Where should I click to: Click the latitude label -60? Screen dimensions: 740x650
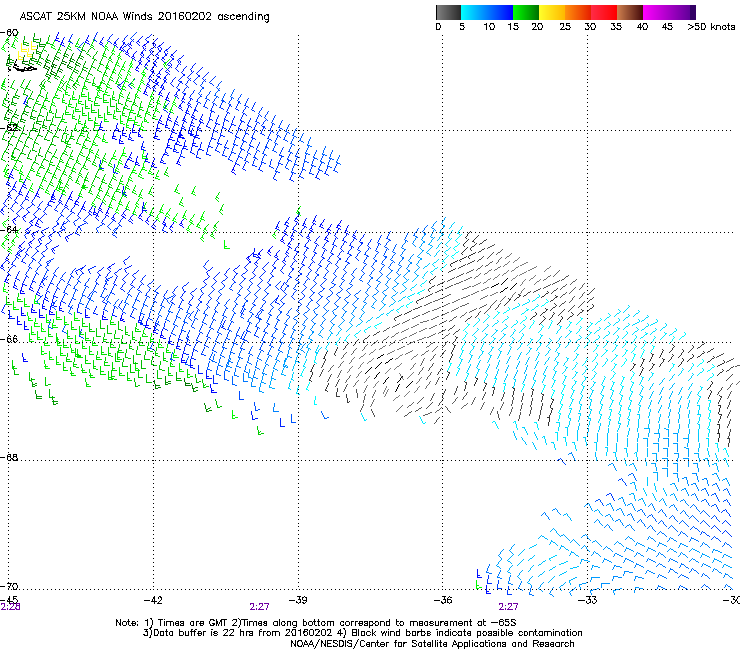click(x=10, y=33)
